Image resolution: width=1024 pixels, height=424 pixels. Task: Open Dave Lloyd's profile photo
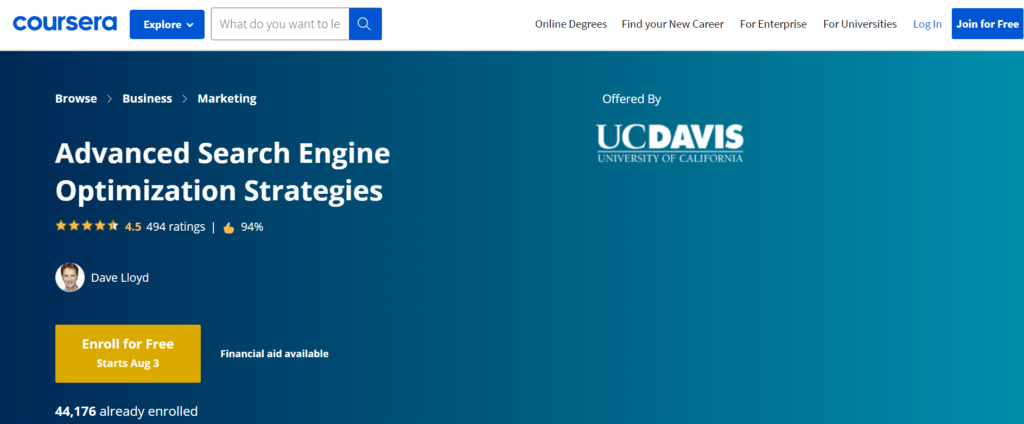[x=70, y=278]
